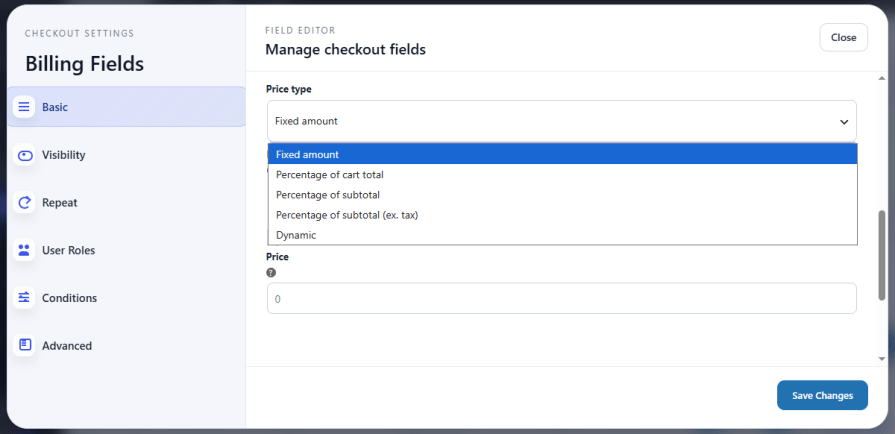Select the highlighted Fixed amount option

(x=562, y=154)
